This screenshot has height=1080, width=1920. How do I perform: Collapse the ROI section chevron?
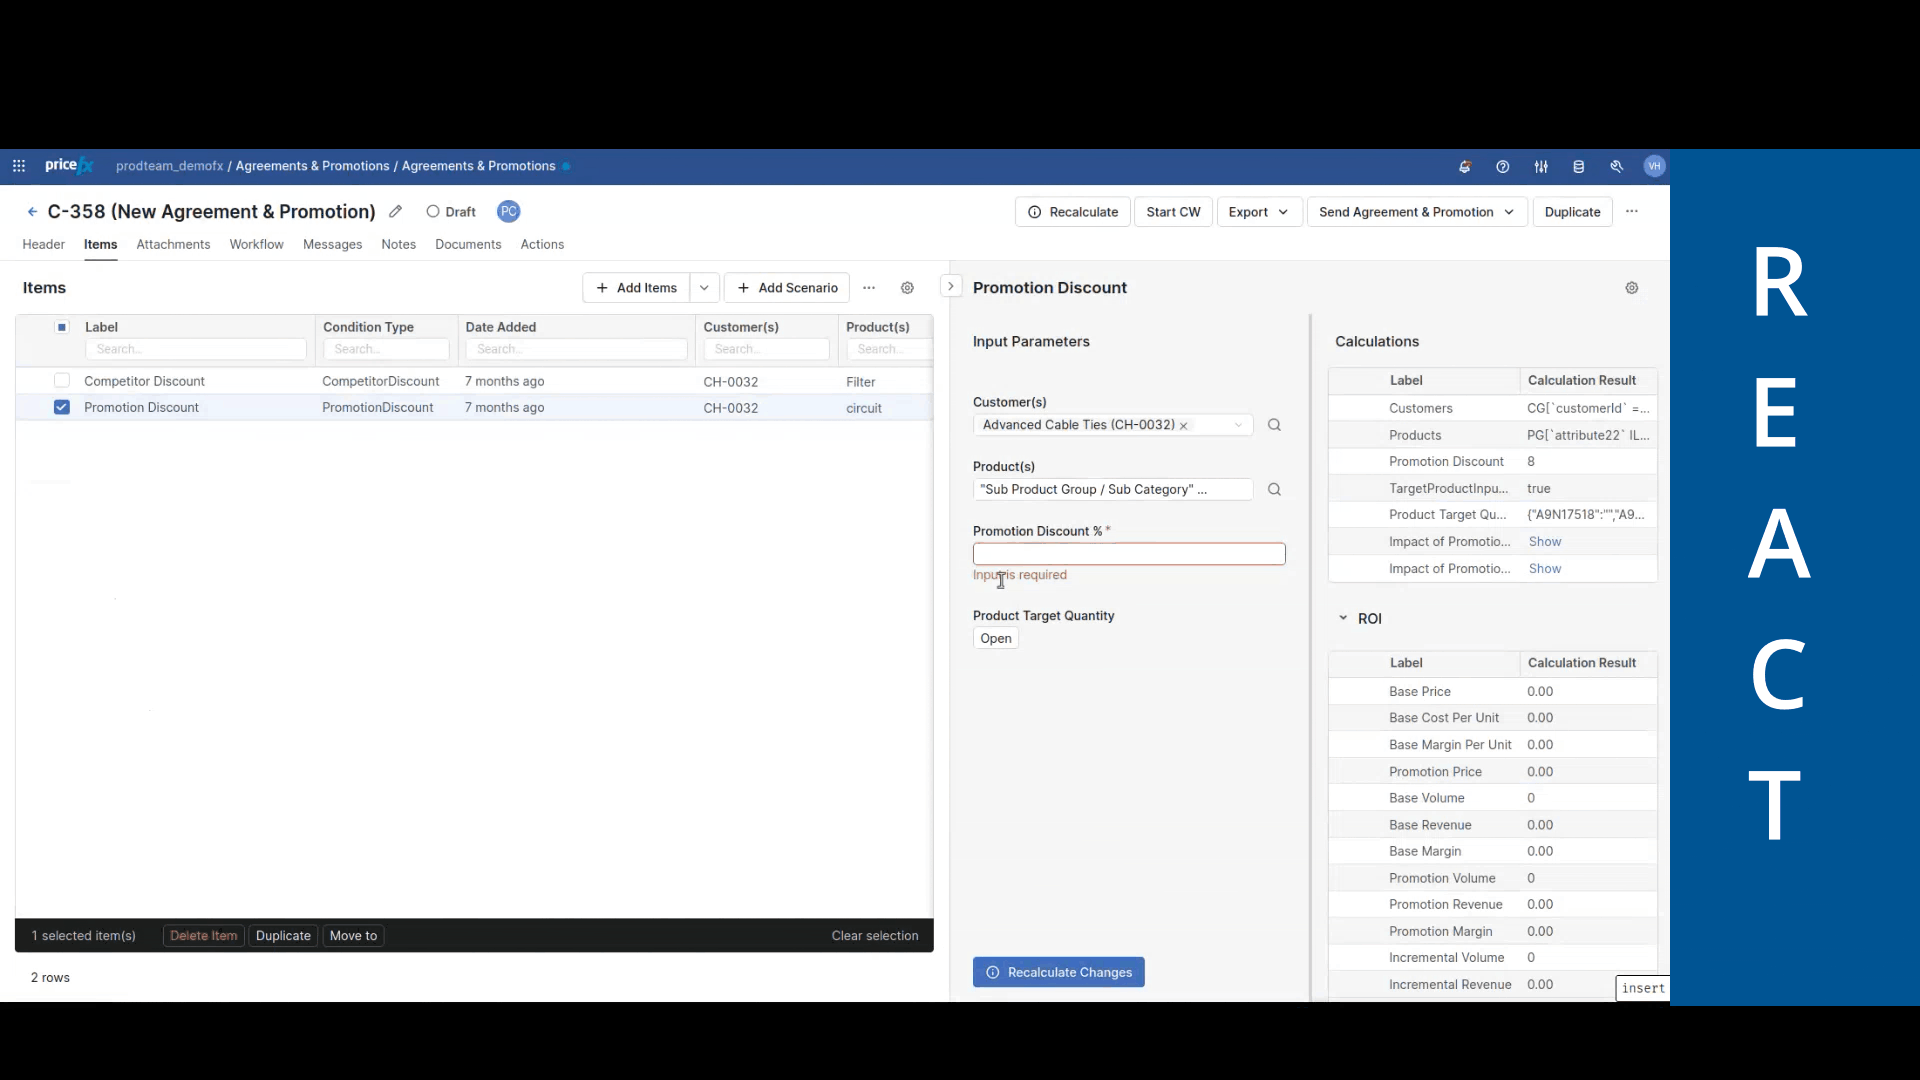[1343, 619]
